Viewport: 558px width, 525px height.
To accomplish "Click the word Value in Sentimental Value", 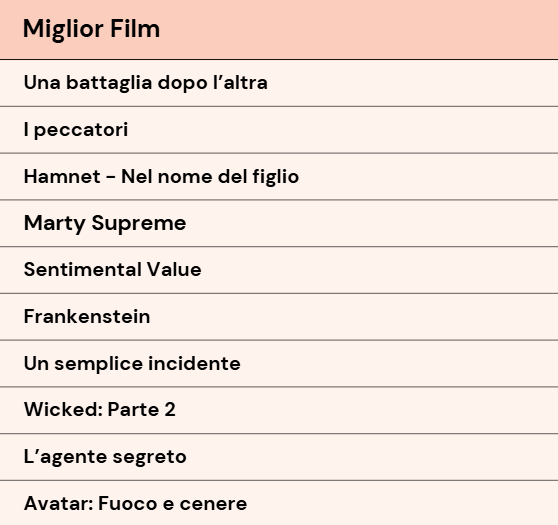I will tap(174, 269).
